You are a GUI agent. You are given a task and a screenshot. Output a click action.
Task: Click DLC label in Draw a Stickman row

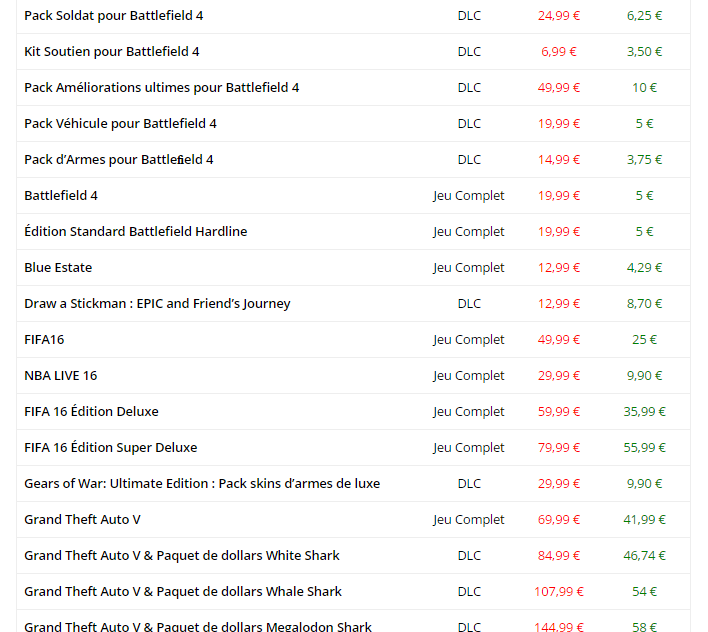click(x=469, y=304)
